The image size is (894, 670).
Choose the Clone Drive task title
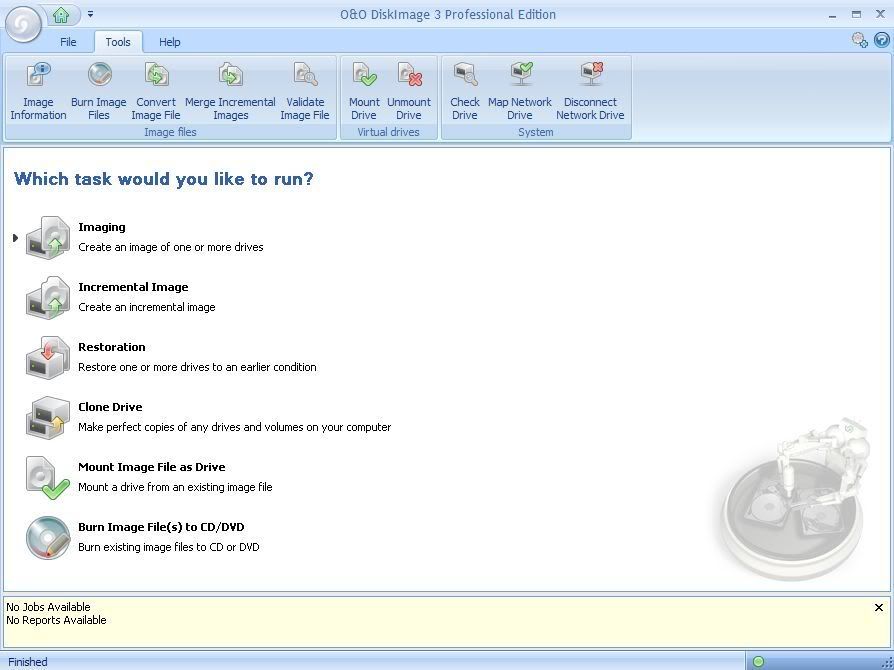(x=110, y=407)
